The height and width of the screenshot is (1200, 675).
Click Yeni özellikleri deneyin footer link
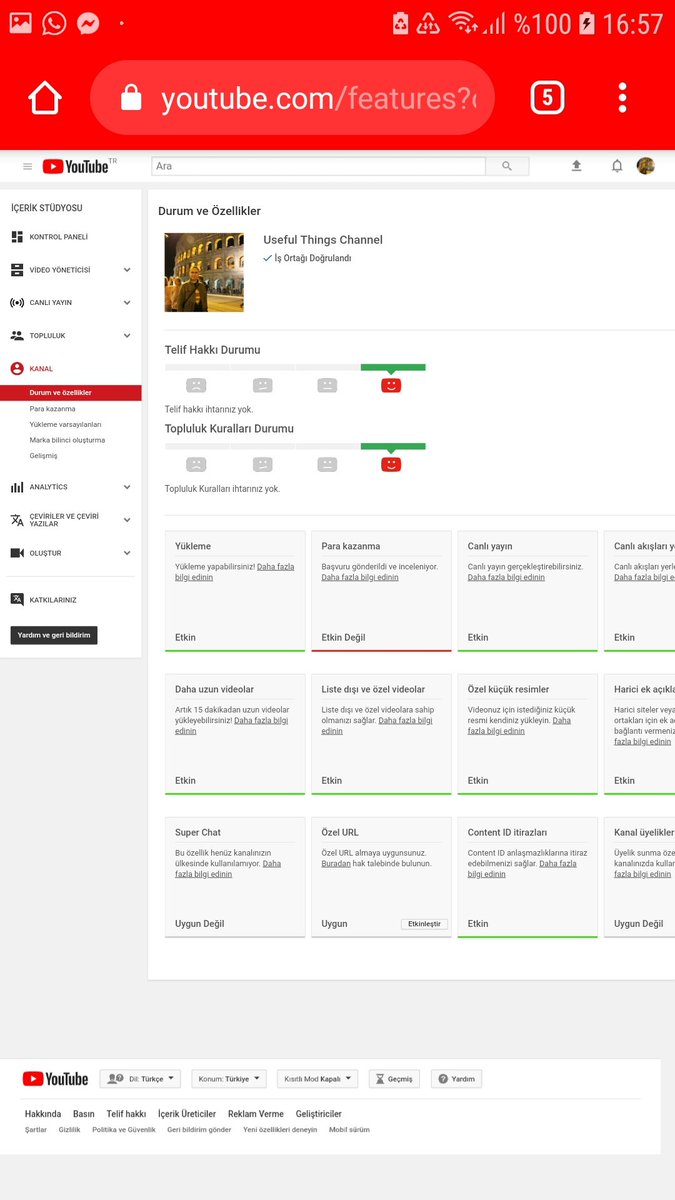click(x=280, y=1130)
